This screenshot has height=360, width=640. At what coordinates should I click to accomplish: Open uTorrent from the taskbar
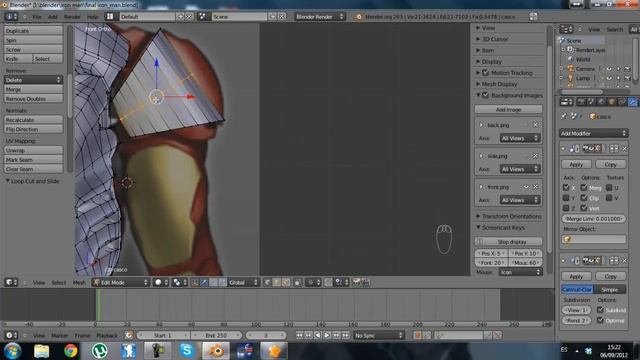click(99, 351)
